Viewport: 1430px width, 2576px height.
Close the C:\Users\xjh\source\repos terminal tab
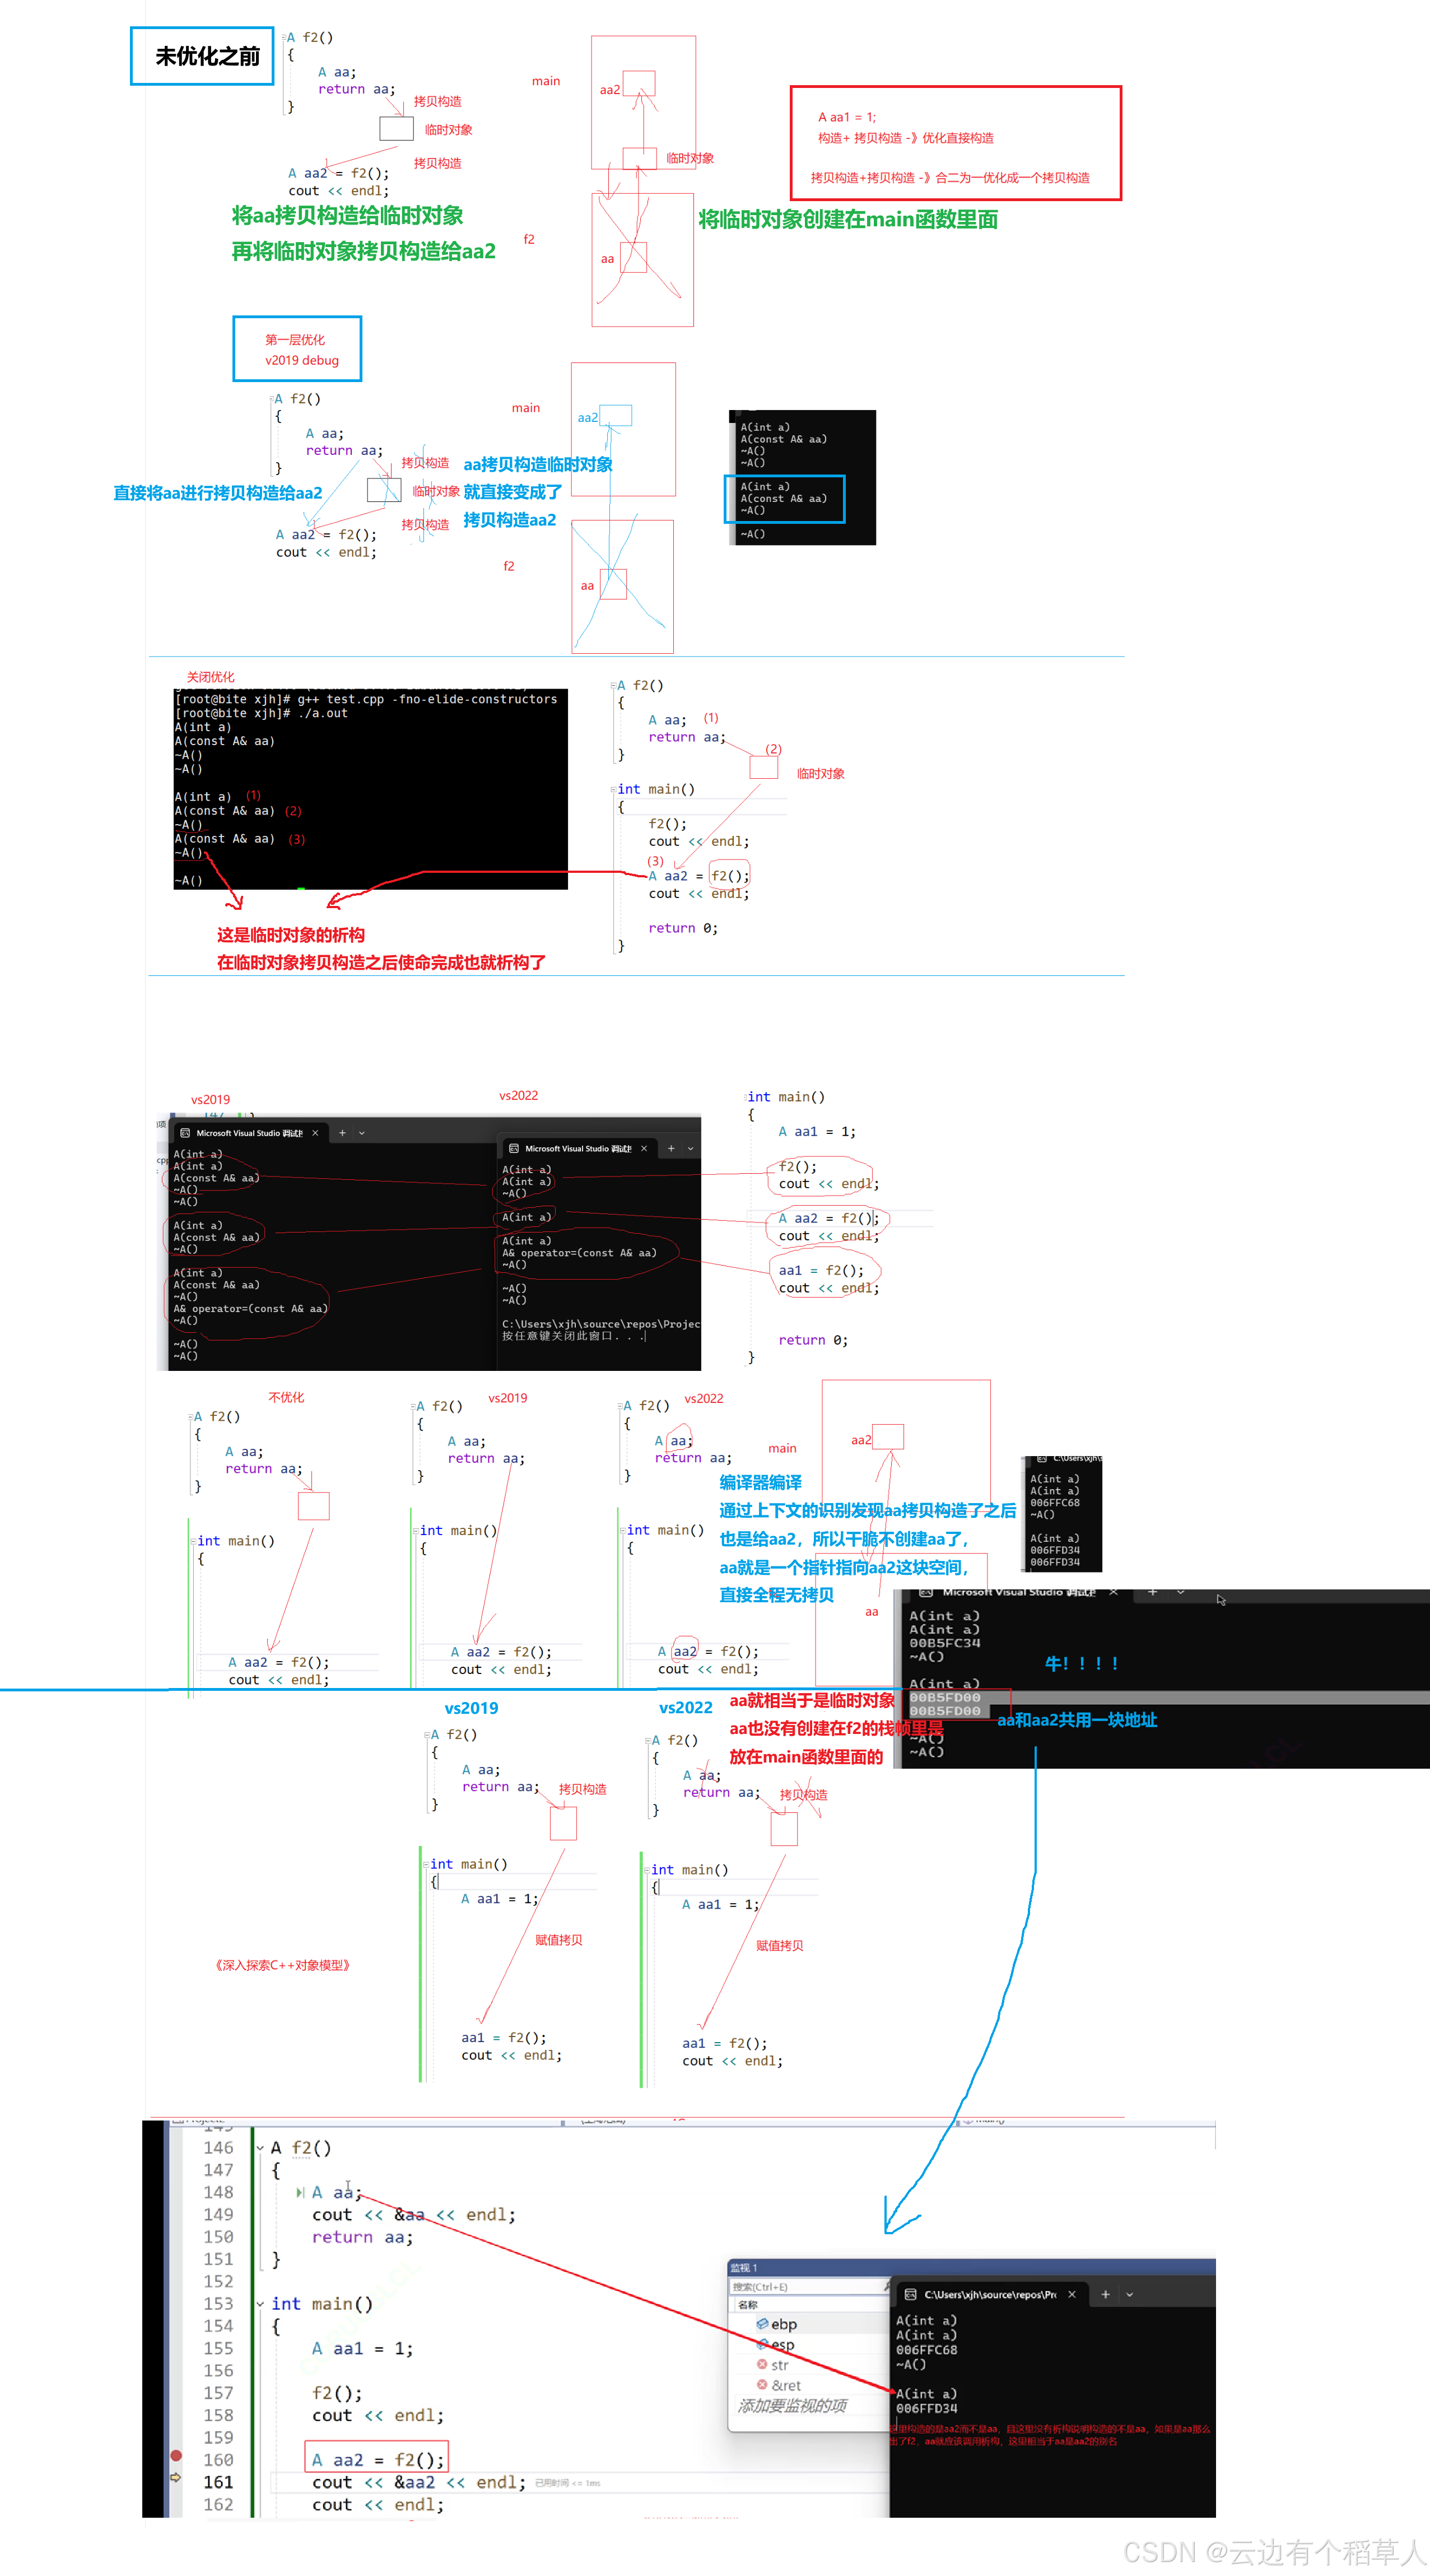point(1072,2294)
